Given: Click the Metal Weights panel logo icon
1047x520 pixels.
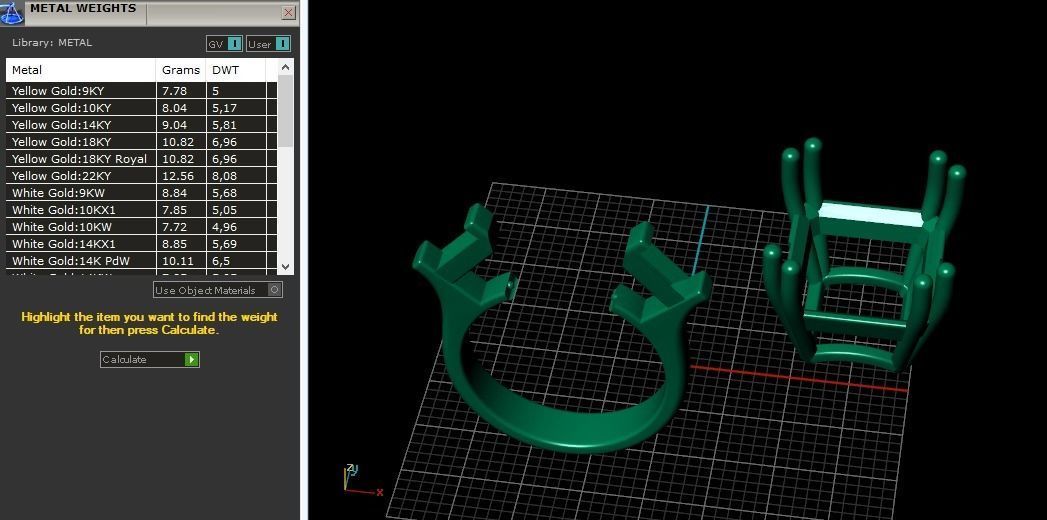Looking at the screenshot, I should pos(12,12).
